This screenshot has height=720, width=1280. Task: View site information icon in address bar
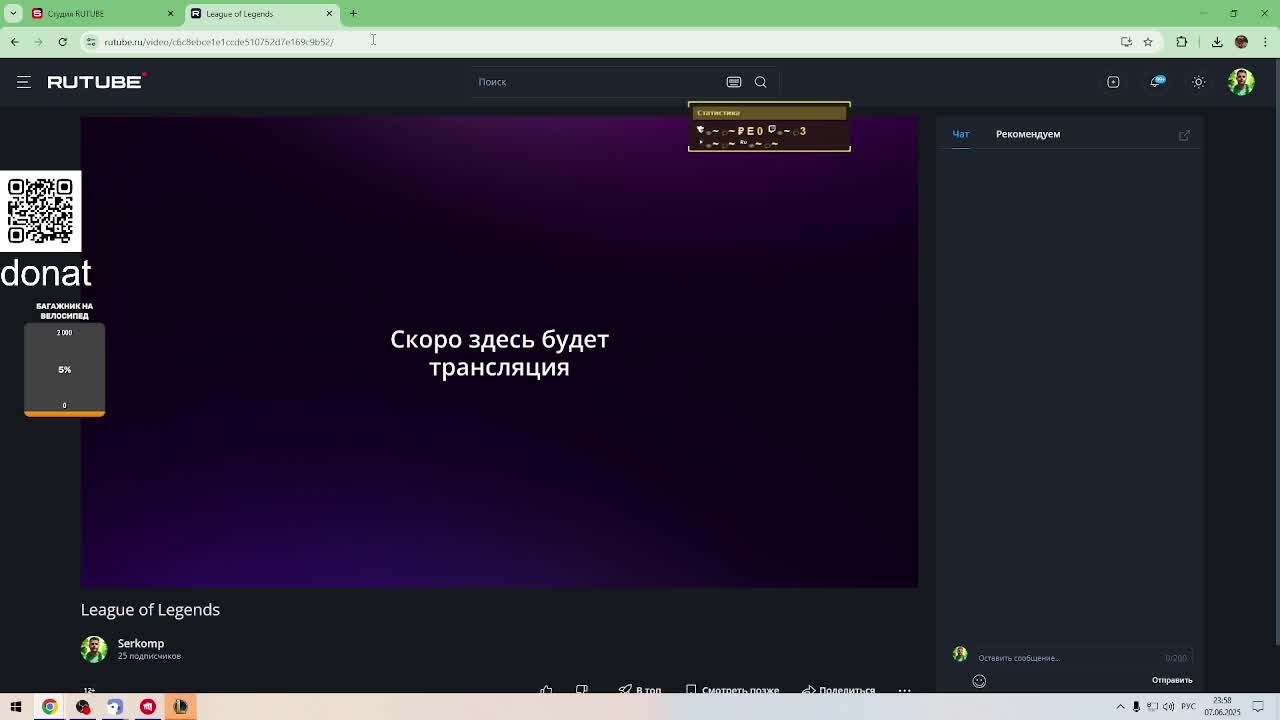point(91,41)
